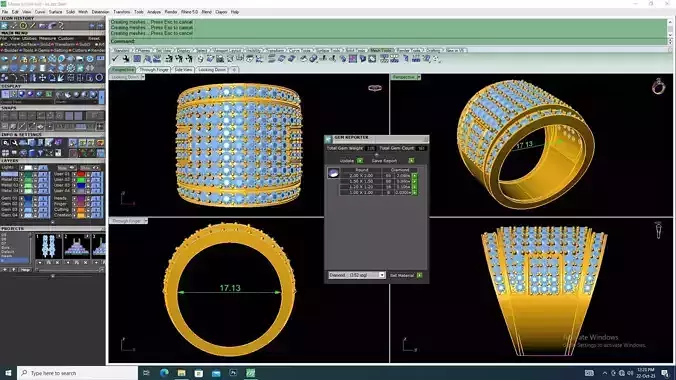
Task: Open the Clayoo menu
Action: coord(221,12)
